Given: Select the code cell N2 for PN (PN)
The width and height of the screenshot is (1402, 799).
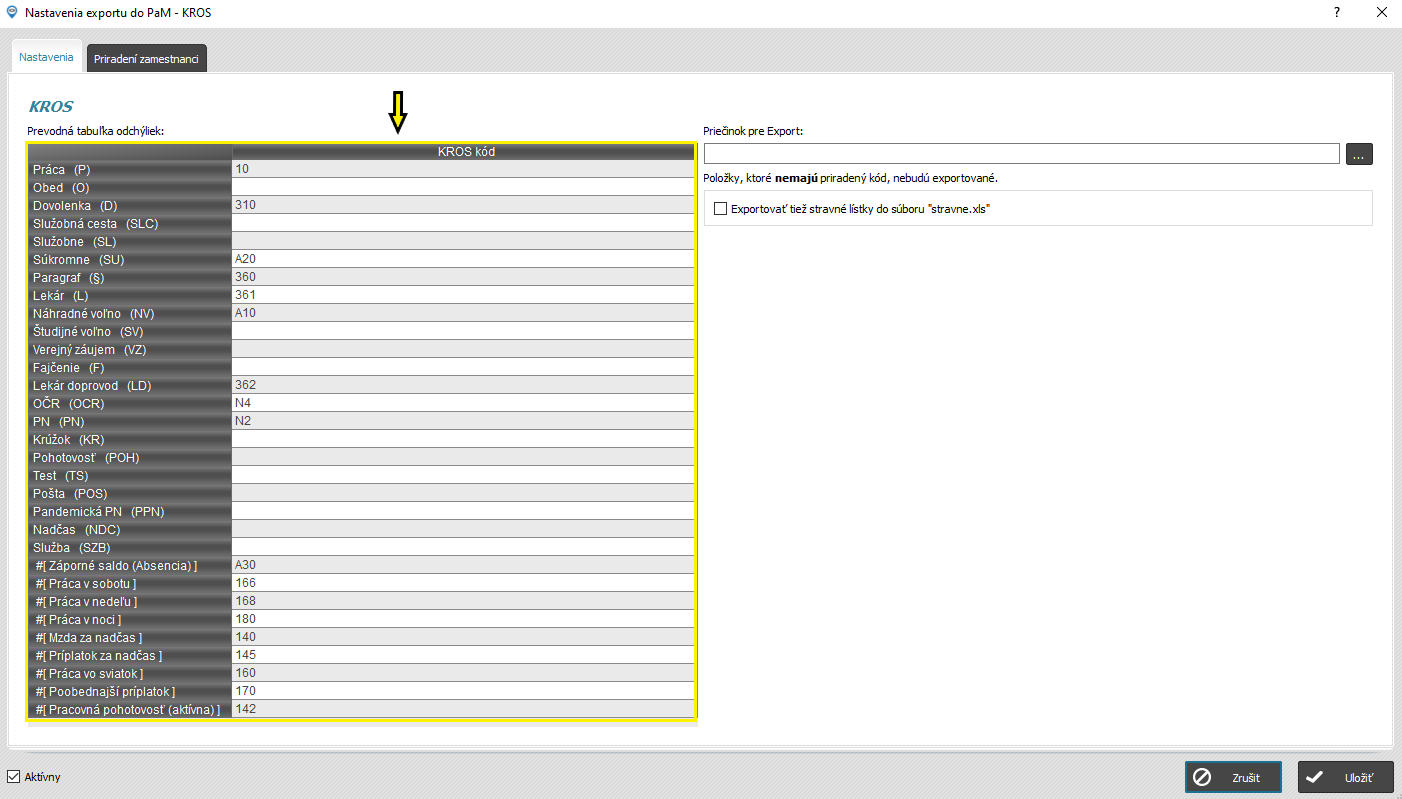Looking at the screenshot, I should [x=464, y=421].
